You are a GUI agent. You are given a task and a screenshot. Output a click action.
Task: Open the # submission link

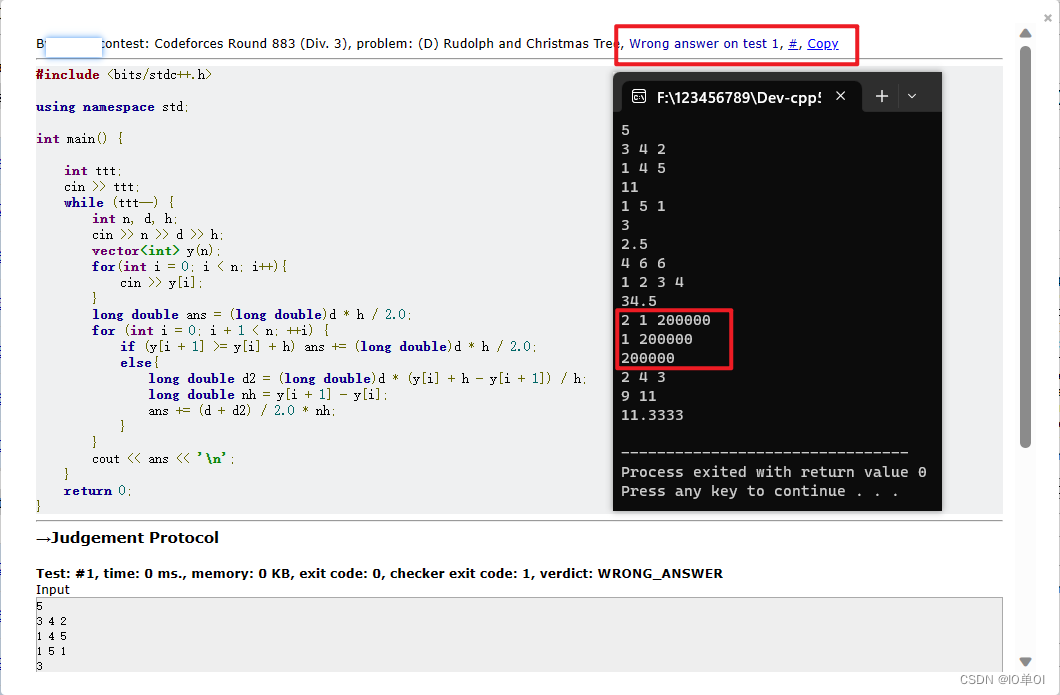pos(789,43)
